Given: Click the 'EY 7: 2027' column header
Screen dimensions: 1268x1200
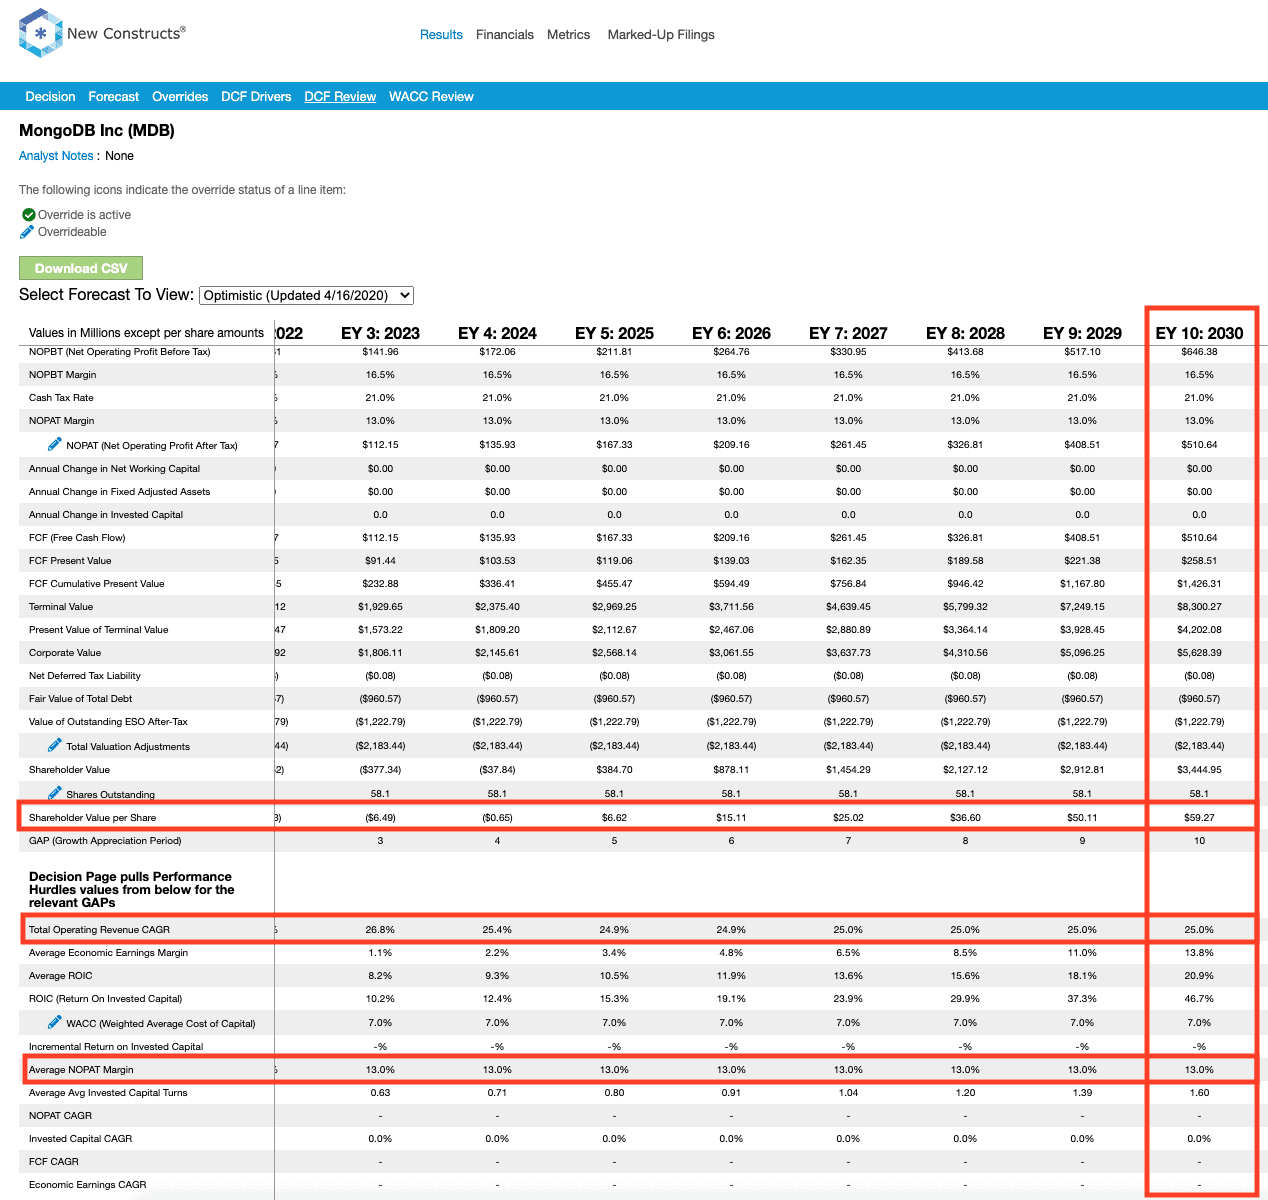Looking at the screenshot, I should pyautogui.click(x=848, y=333).
